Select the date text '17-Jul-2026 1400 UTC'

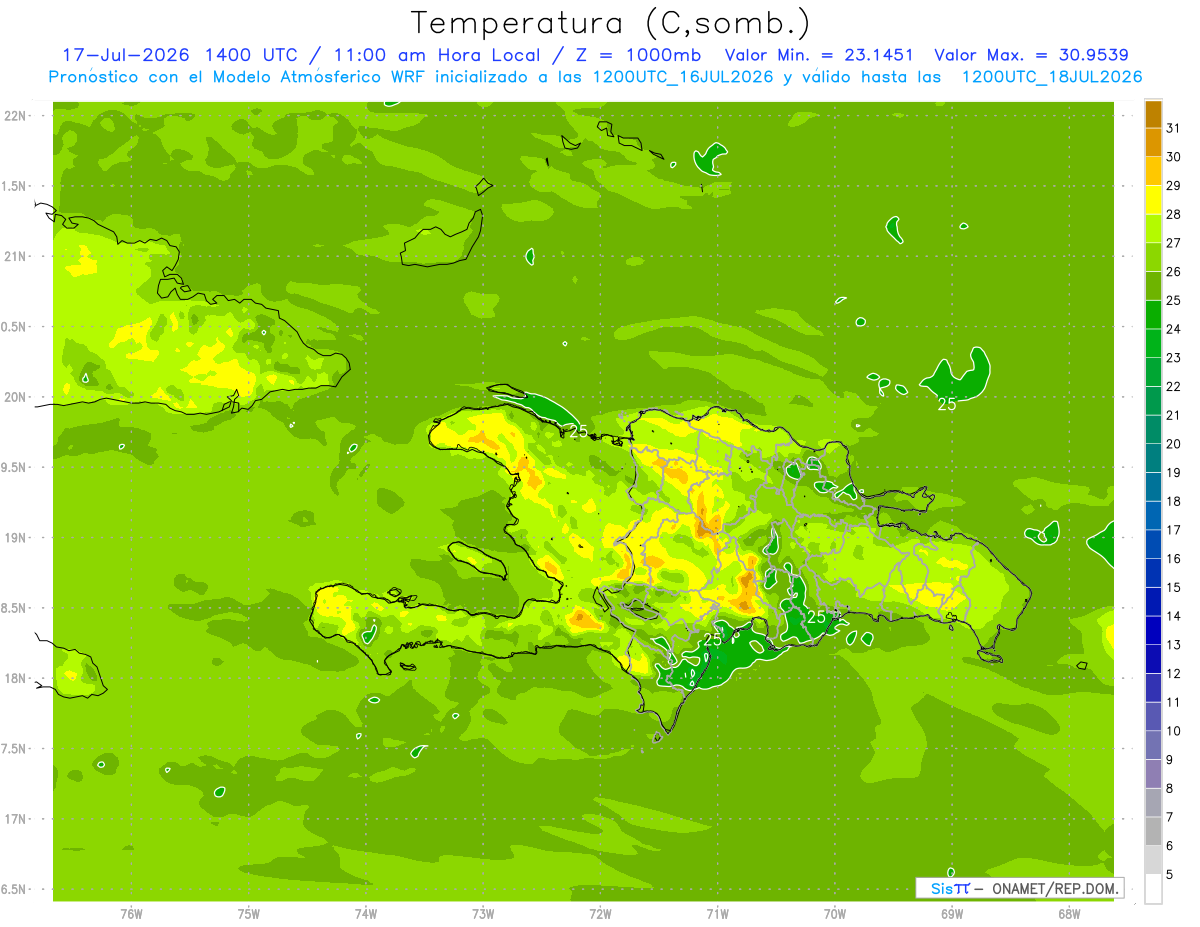click(179, 55)
